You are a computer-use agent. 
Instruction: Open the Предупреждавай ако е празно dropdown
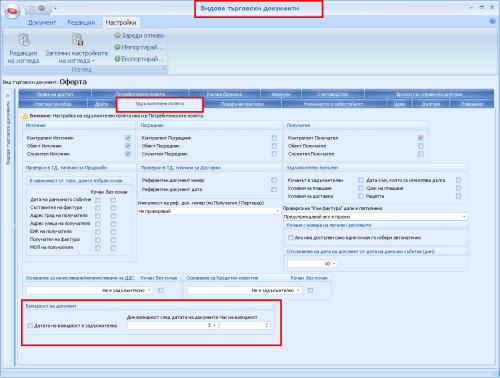[x=464, y=217]
